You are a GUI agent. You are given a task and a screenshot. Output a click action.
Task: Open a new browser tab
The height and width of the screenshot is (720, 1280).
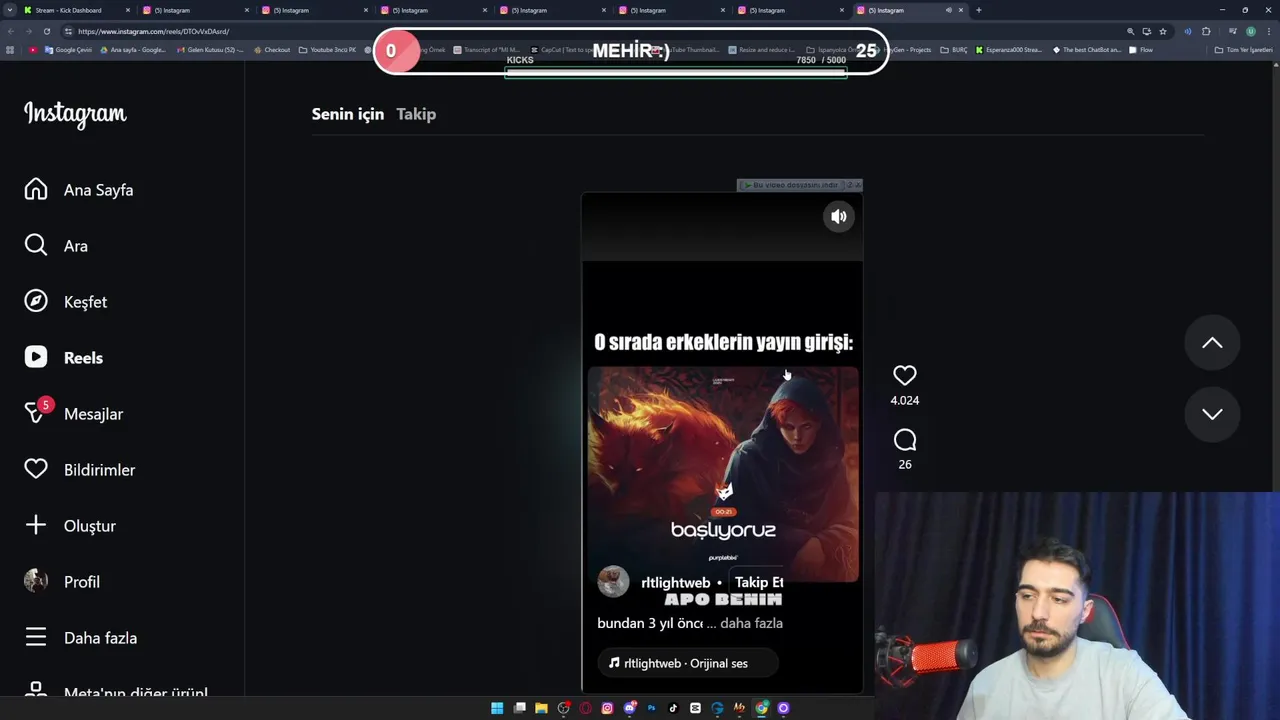click(978, 10)
